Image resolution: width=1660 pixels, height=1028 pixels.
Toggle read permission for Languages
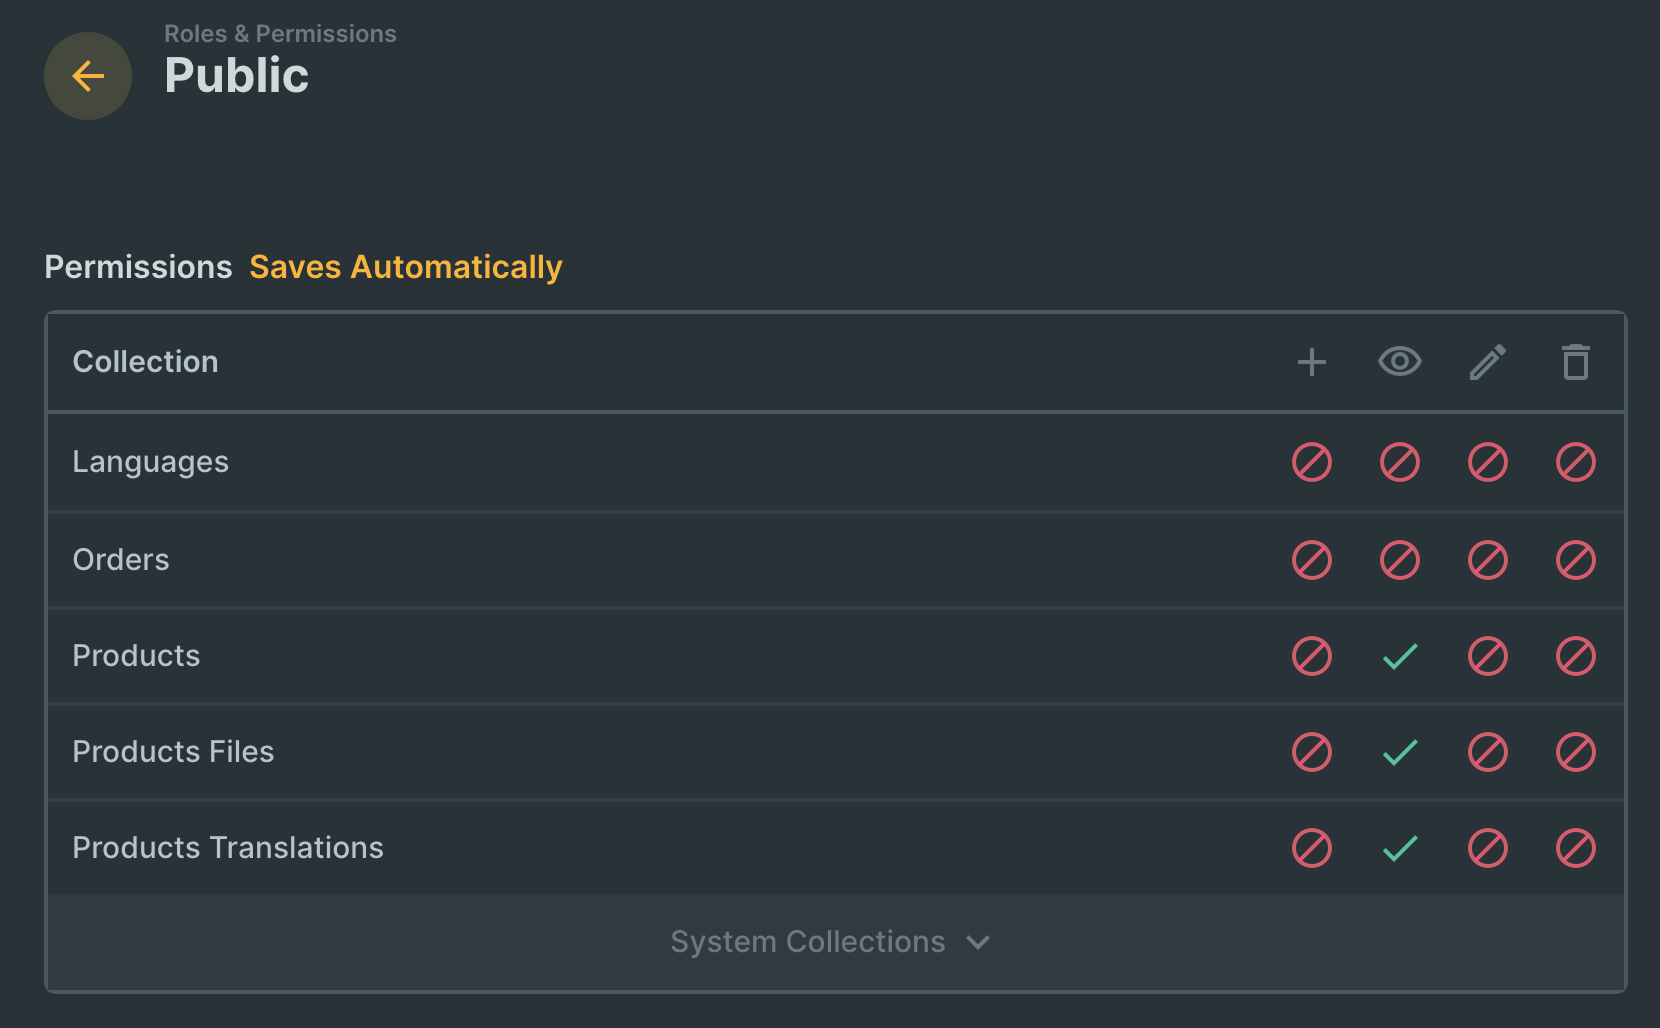click(1400, 462)
